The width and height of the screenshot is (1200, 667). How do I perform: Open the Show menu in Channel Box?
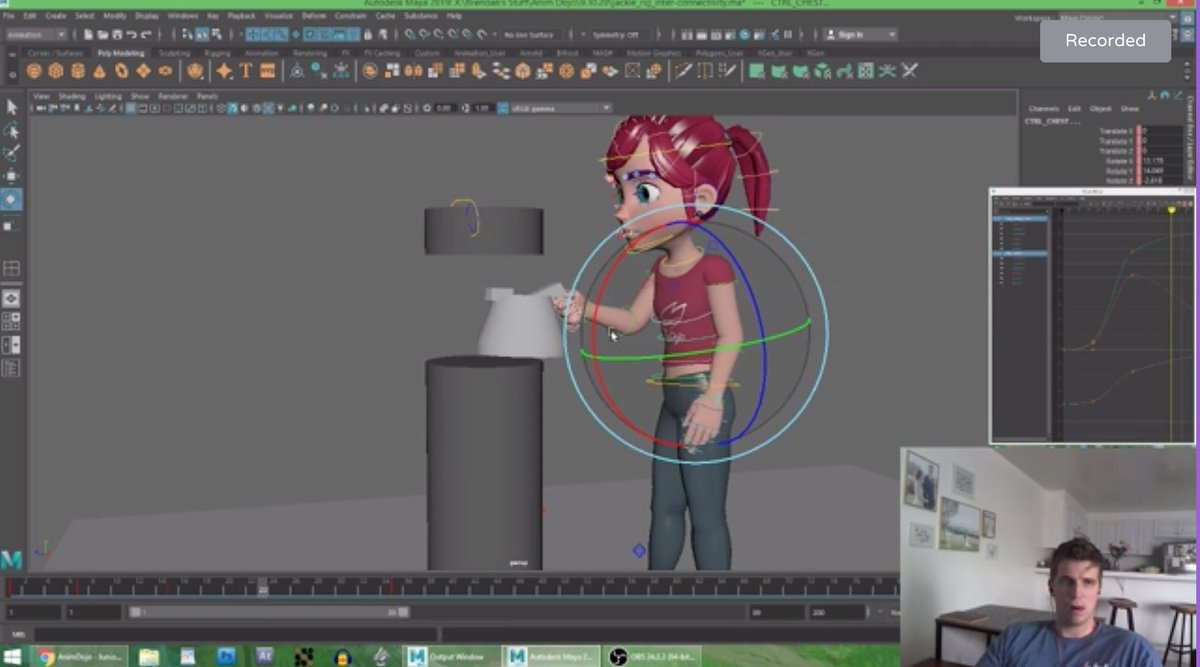pos(1130,108)
